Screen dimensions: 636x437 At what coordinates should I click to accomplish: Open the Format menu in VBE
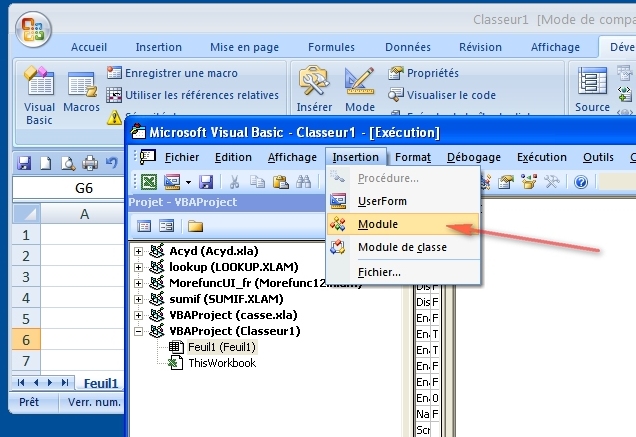coord(413,157)
